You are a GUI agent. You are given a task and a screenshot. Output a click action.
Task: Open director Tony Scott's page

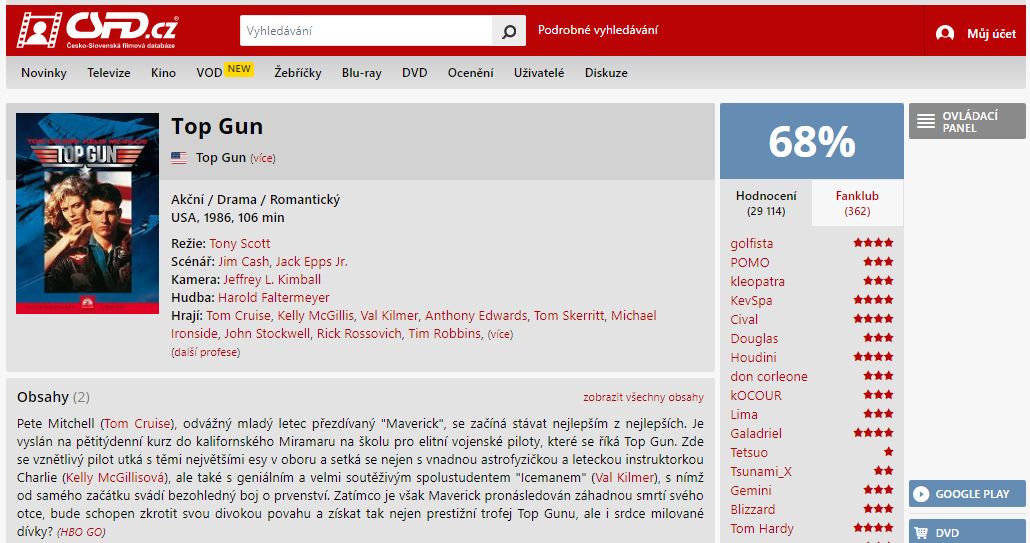pyautogui.click(x=240, y=244)
